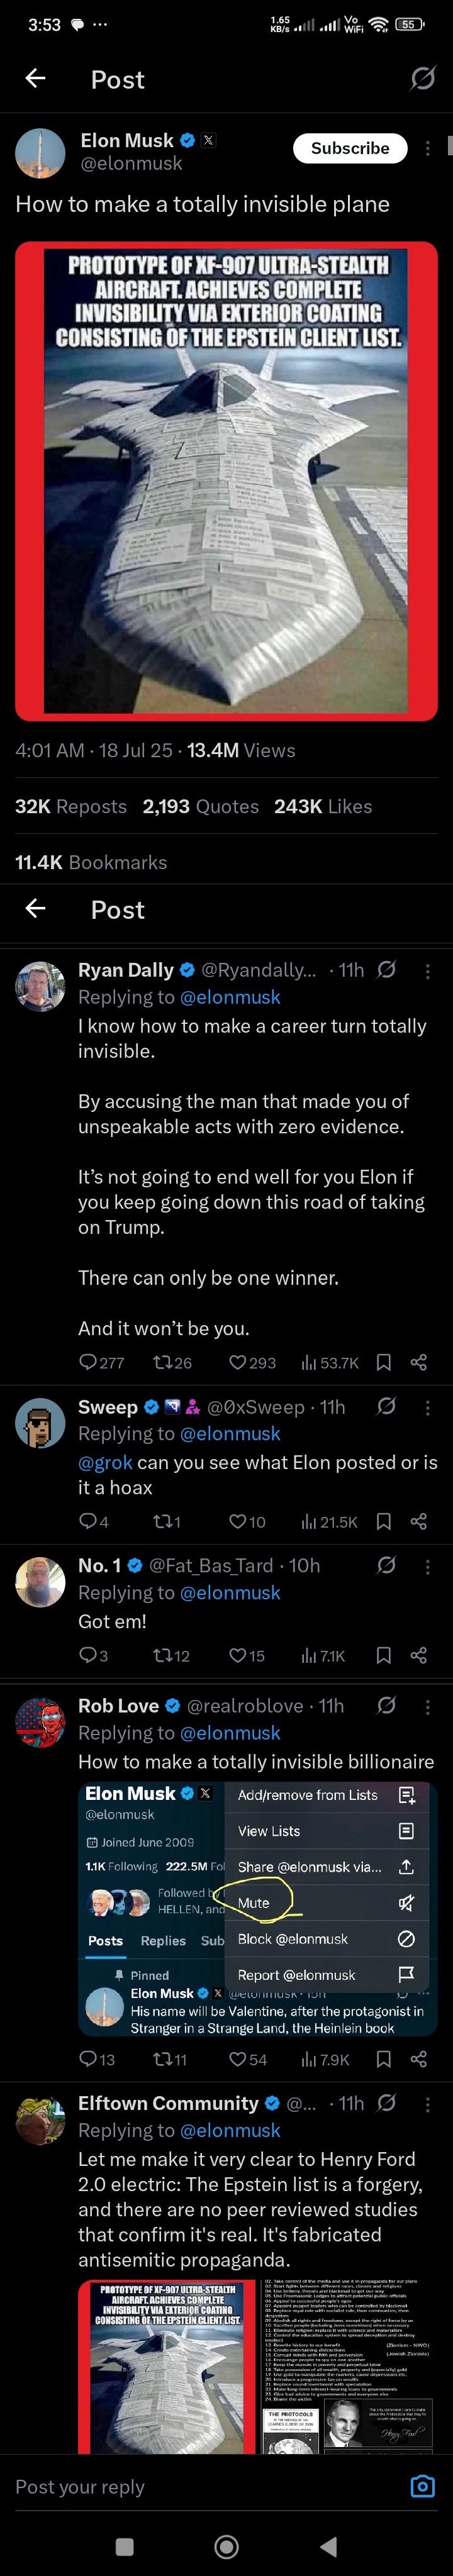Tap the Grok icon in top header
Image resolution: width=453 pixels, height=2576 pixels.
pyautogui.click(x=423, y=78)
